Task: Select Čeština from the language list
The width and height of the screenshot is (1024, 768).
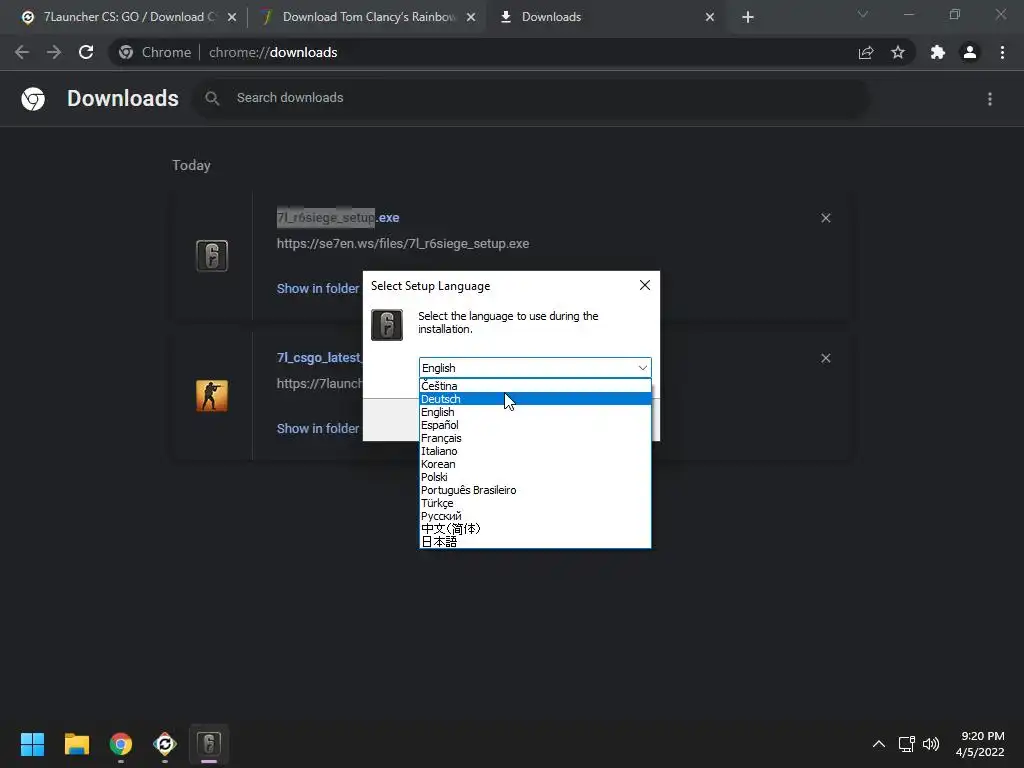Action: pyautogui.click(x=535, y=386)
